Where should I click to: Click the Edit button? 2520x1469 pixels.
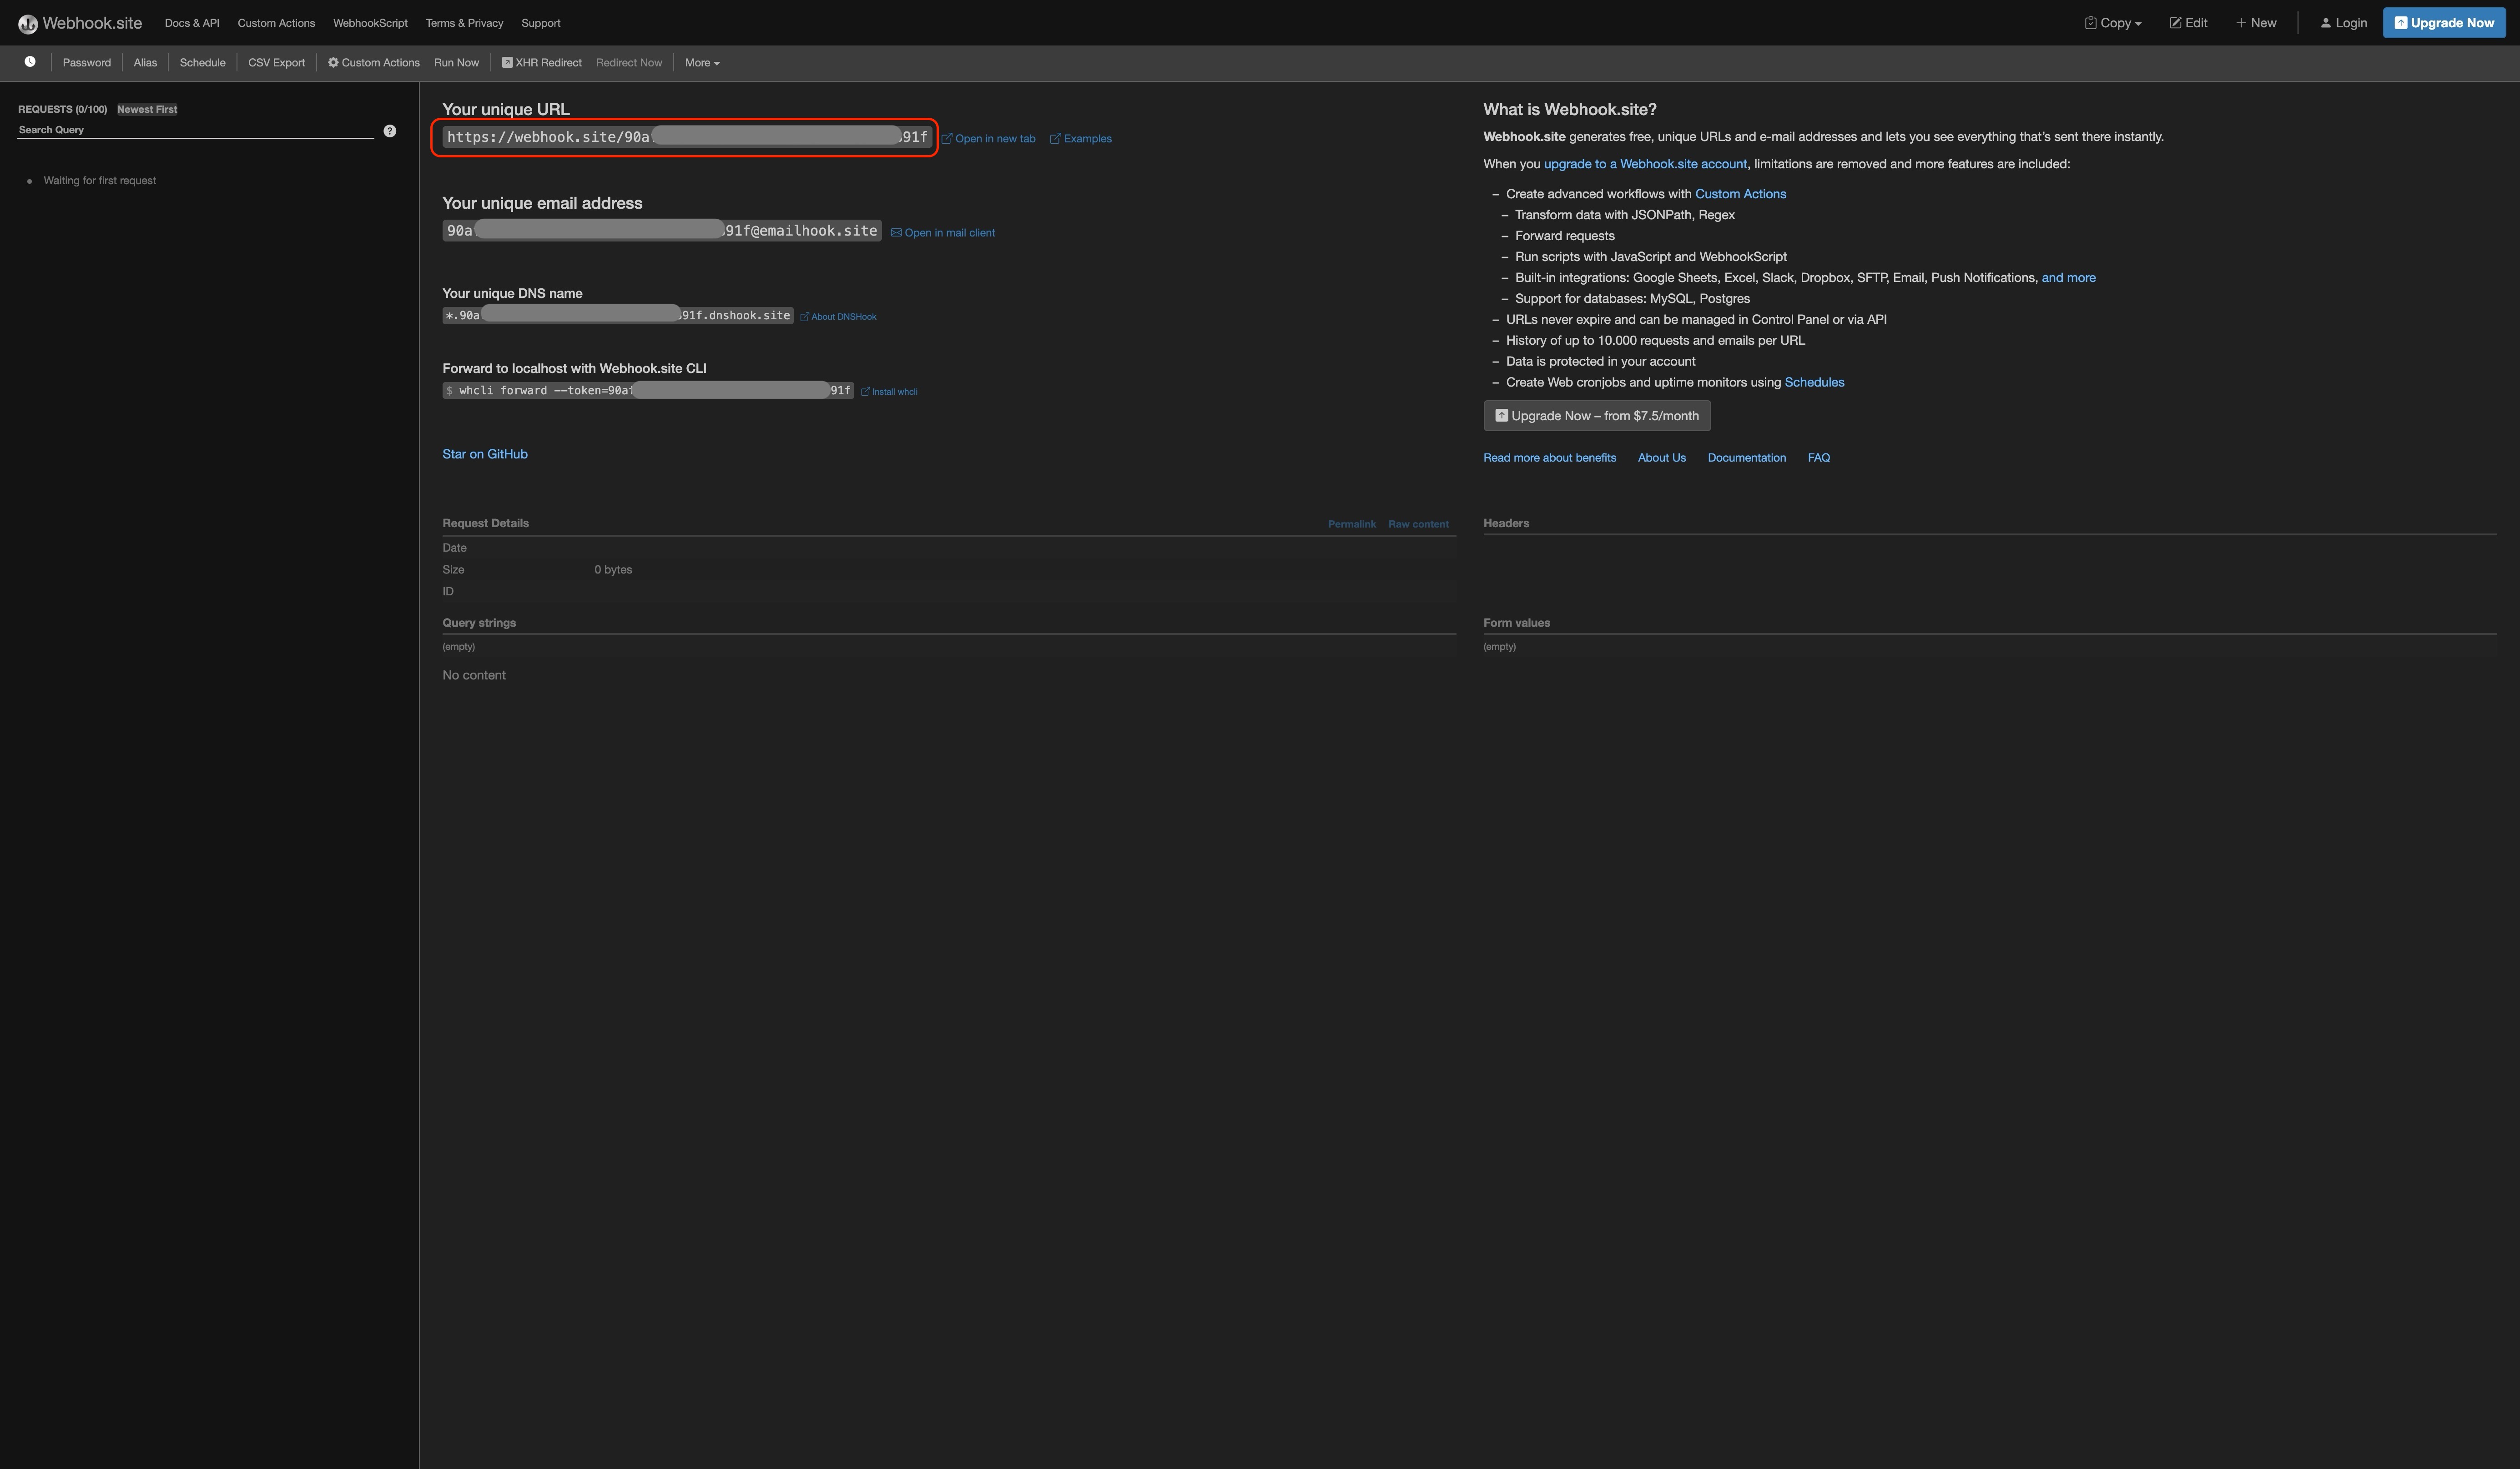[x=2189, y=23]
